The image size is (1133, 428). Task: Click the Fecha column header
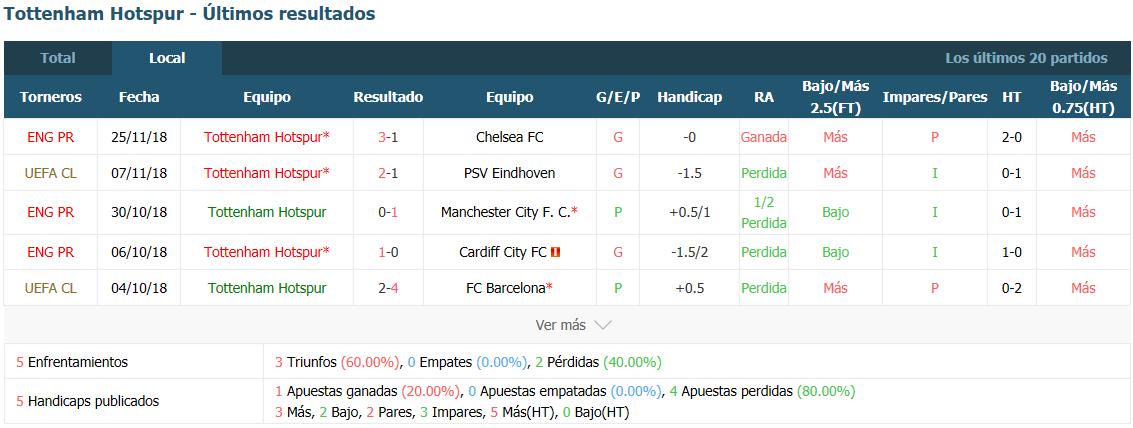point(139,97)
